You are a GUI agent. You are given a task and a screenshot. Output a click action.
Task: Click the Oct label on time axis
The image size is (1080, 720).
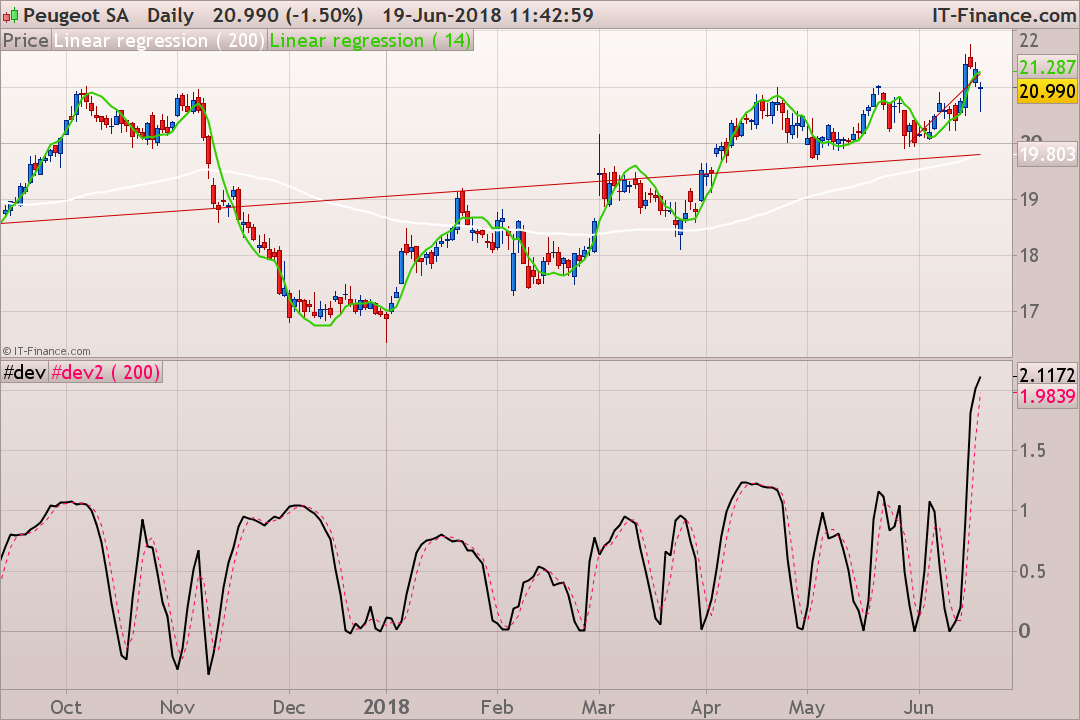click(66, 708)
